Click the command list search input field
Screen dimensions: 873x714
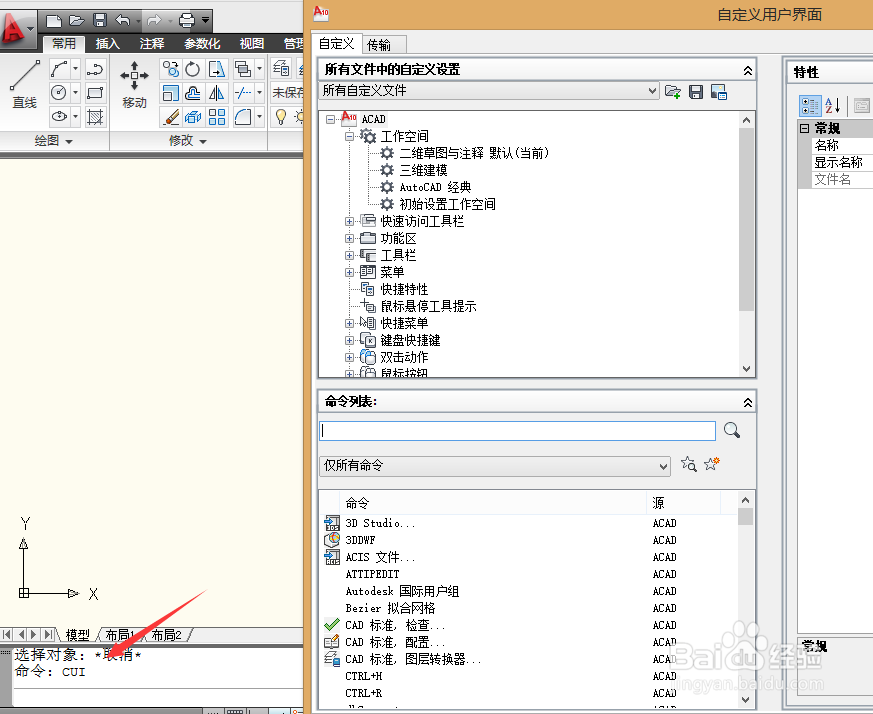tap(517, 431)
